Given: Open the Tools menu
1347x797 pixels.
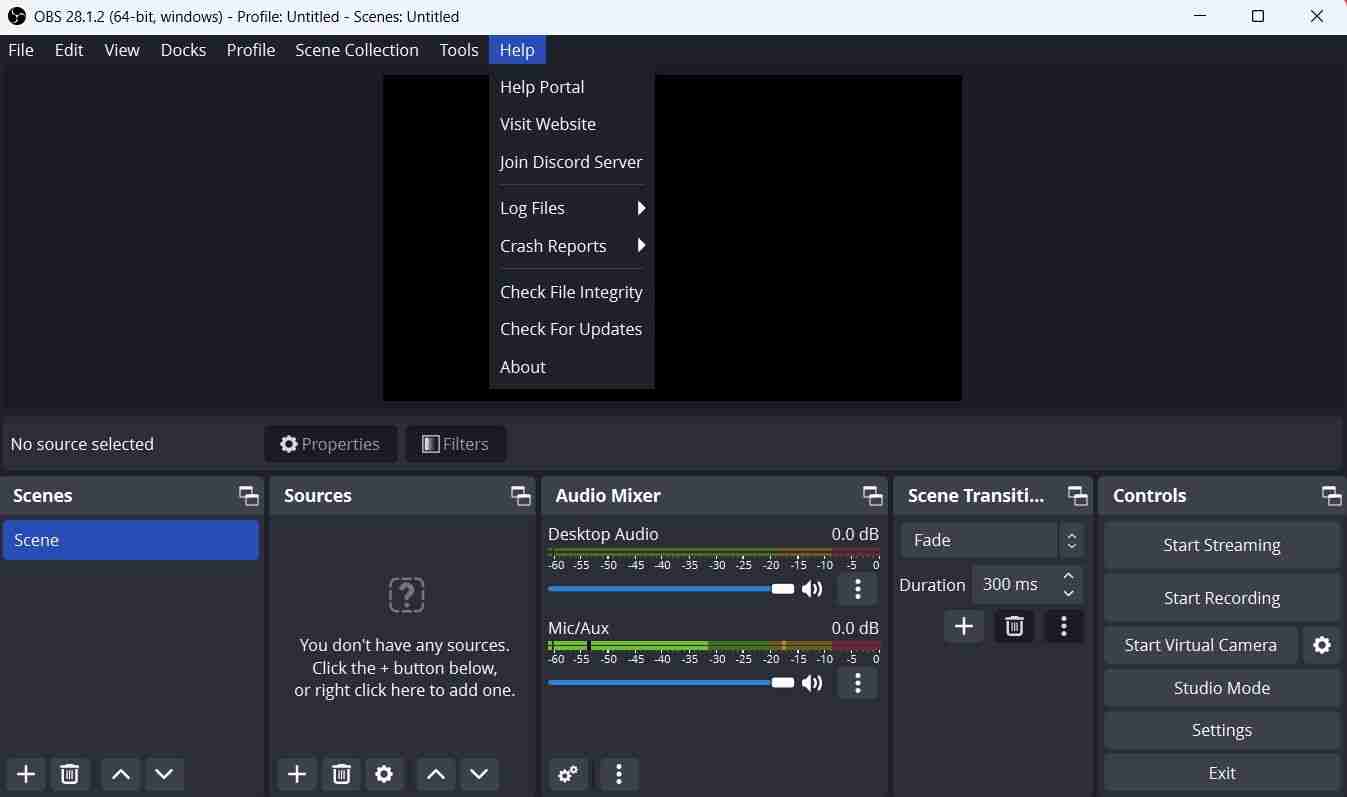Looking at the screenshot, I should click(x=458, y=49).
